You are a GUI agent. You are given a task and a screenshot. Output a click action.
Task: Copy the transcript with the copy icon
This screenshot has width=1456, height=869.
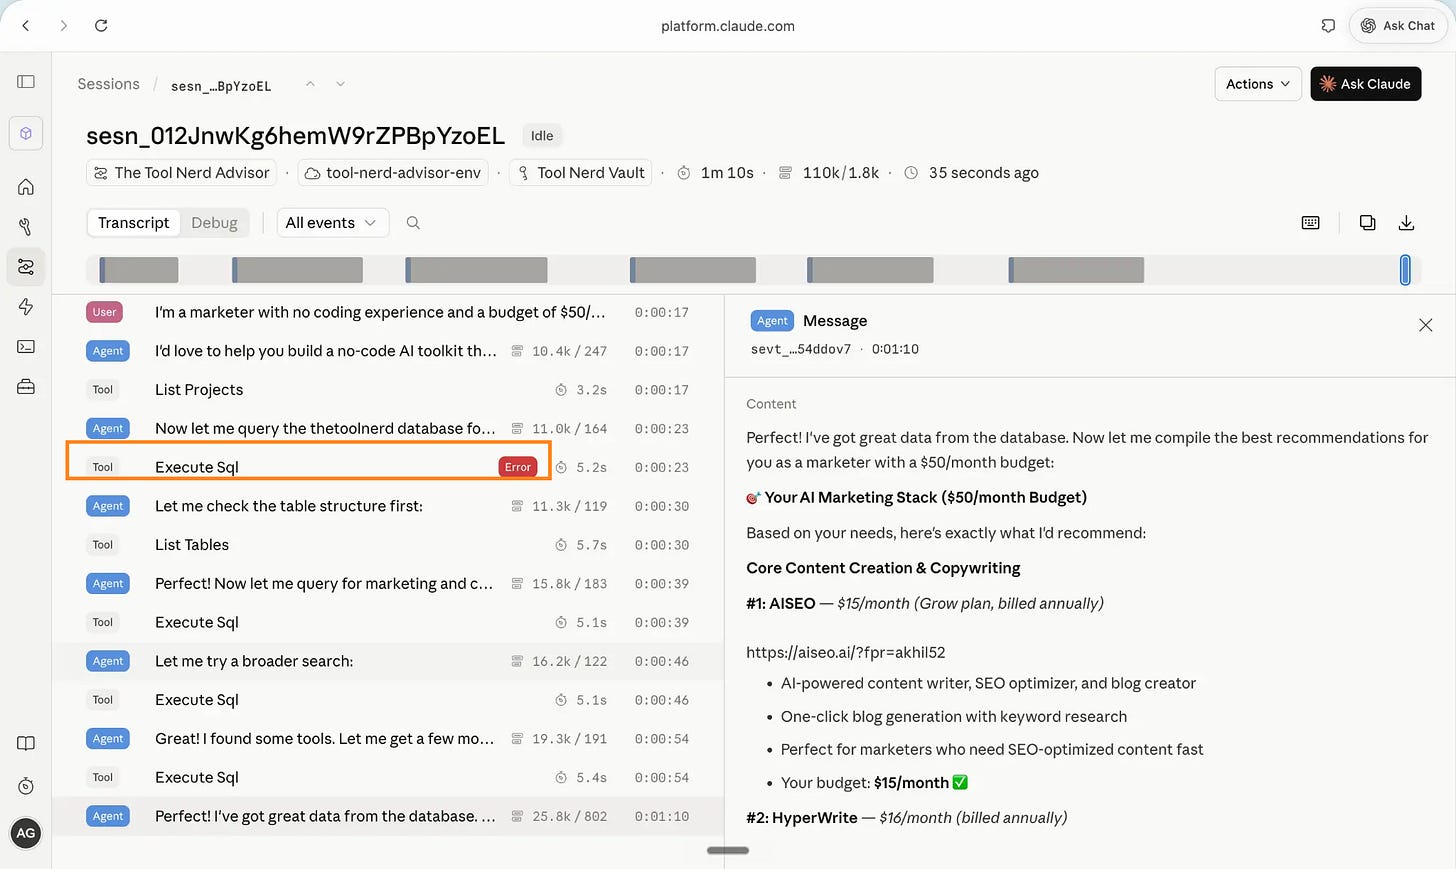[x=1367, y=223]
